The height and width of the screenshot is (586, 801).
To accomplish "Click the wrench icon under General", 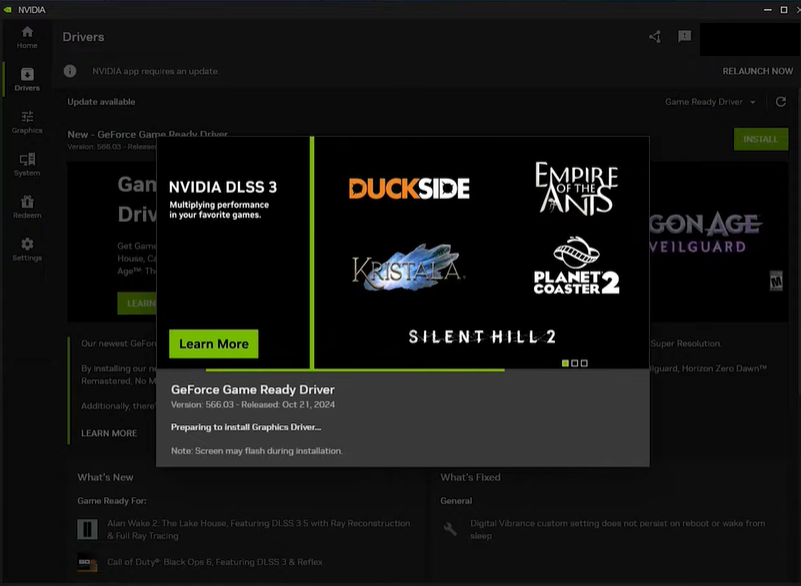I will (450, 529).
